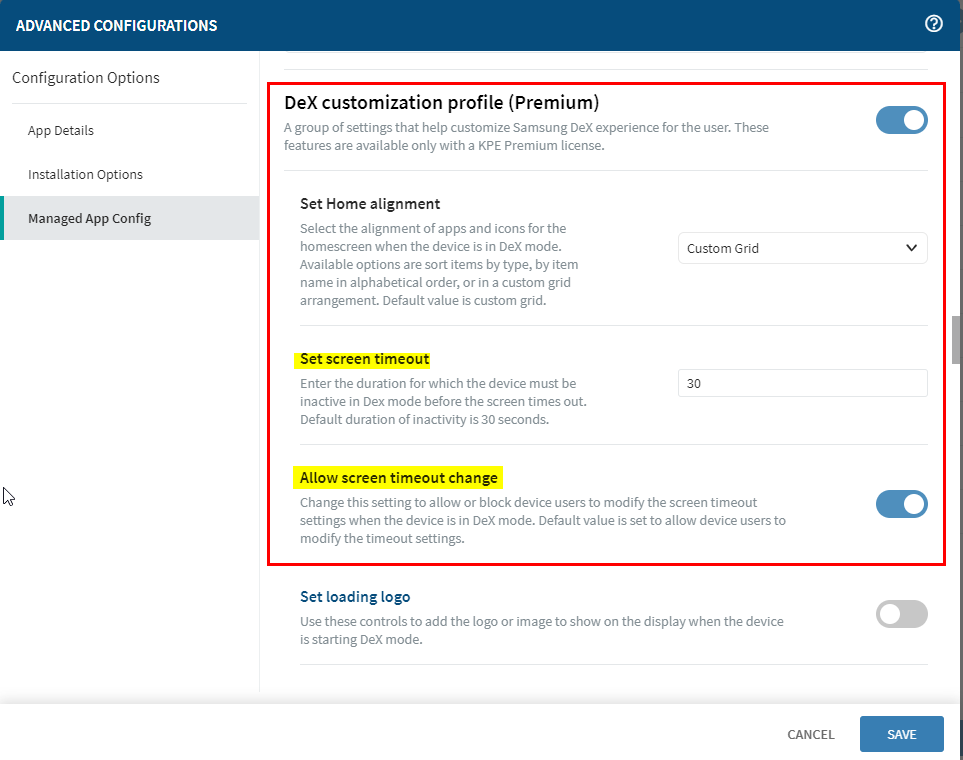Screen dimensions: 963x760
Task: Click the highlighted Allow screen timeout change label
Action: click(398, 478)
